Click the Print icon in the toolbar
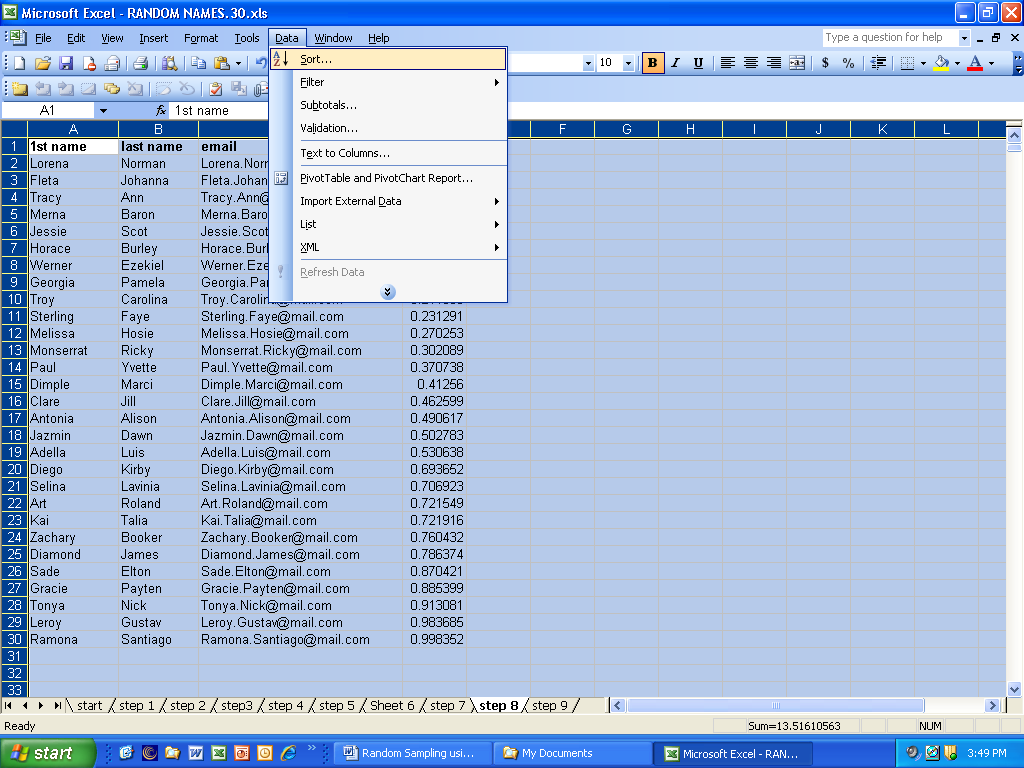The image size is (1024, 768). (x=140, y=63)
